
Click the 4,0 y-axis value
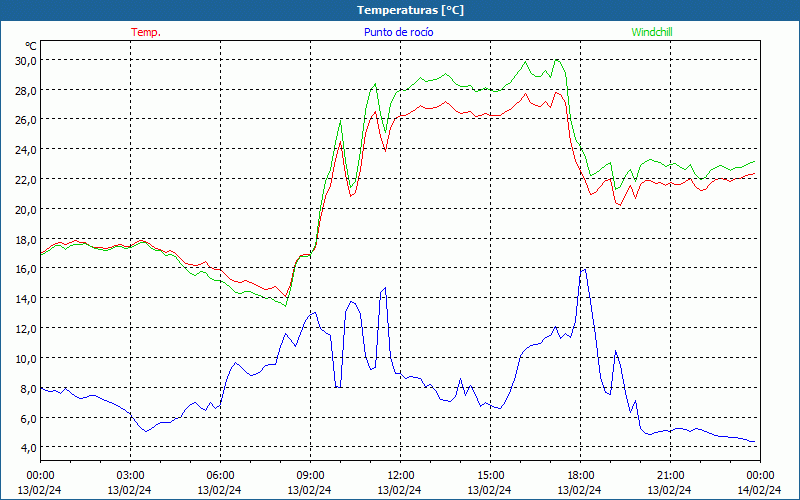(29, 447)
